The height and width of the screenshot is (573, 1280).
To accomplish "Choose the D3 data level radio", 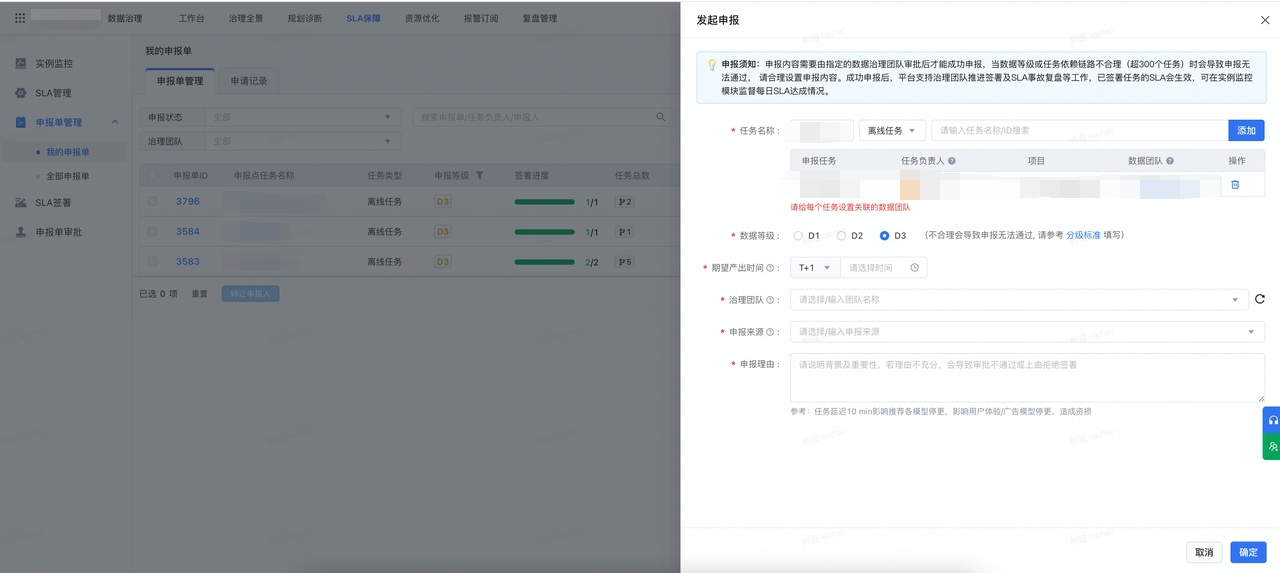I will 884,236.
